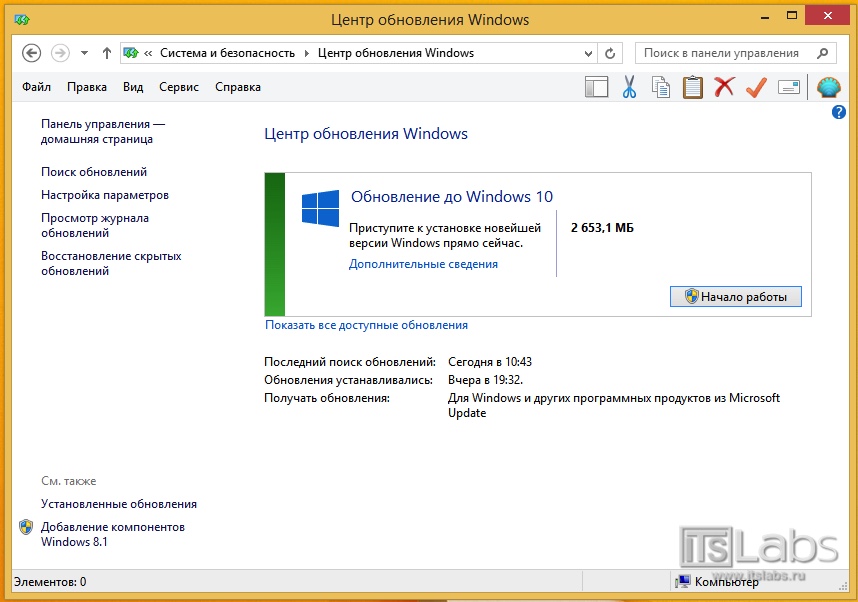The width and height of the screenshot is (858, 602).
Task: Click the Последний поиск обновлений label
Action: coord(350,362)
